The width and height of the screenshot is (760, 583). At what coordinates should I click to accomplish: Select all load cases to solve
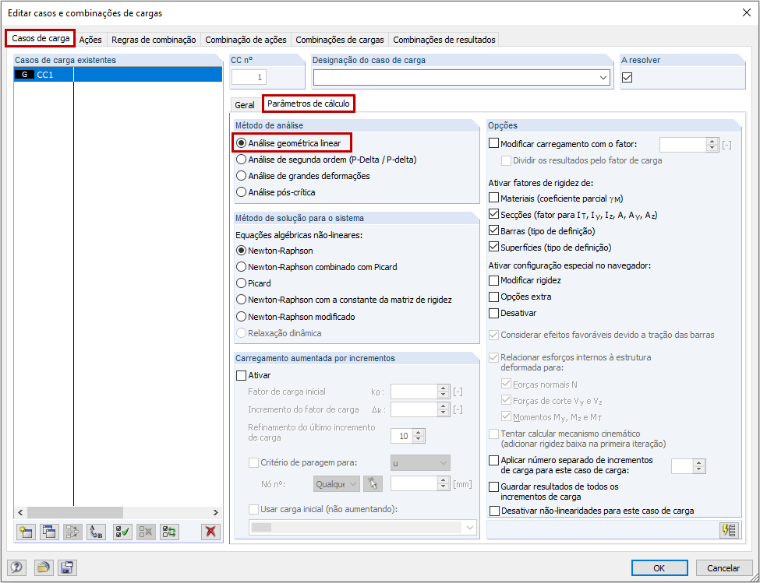pyautogui.click(x=122, y=532)
